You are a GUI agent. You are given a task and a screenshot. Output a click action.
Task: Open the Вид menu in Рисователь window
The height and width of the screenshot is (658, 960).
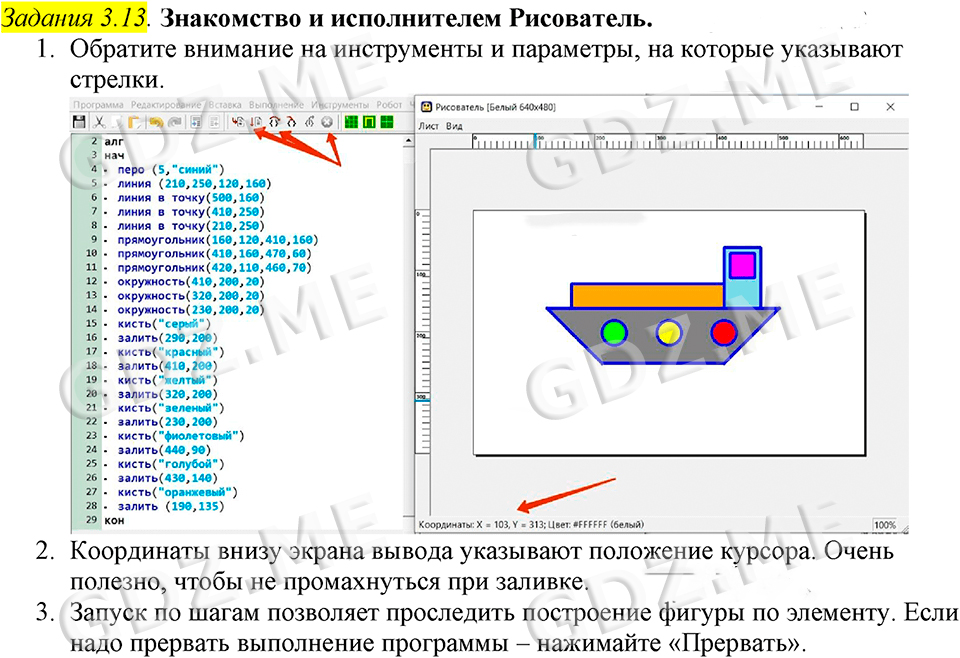pos(454,126)
